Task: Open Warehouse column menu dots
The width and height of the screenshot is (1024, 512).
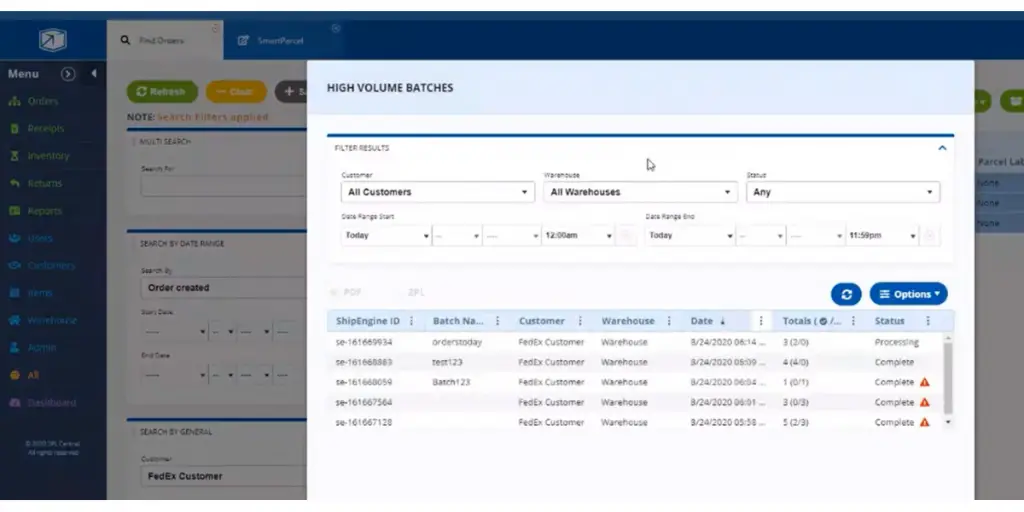Action: [x=669, y=321]
